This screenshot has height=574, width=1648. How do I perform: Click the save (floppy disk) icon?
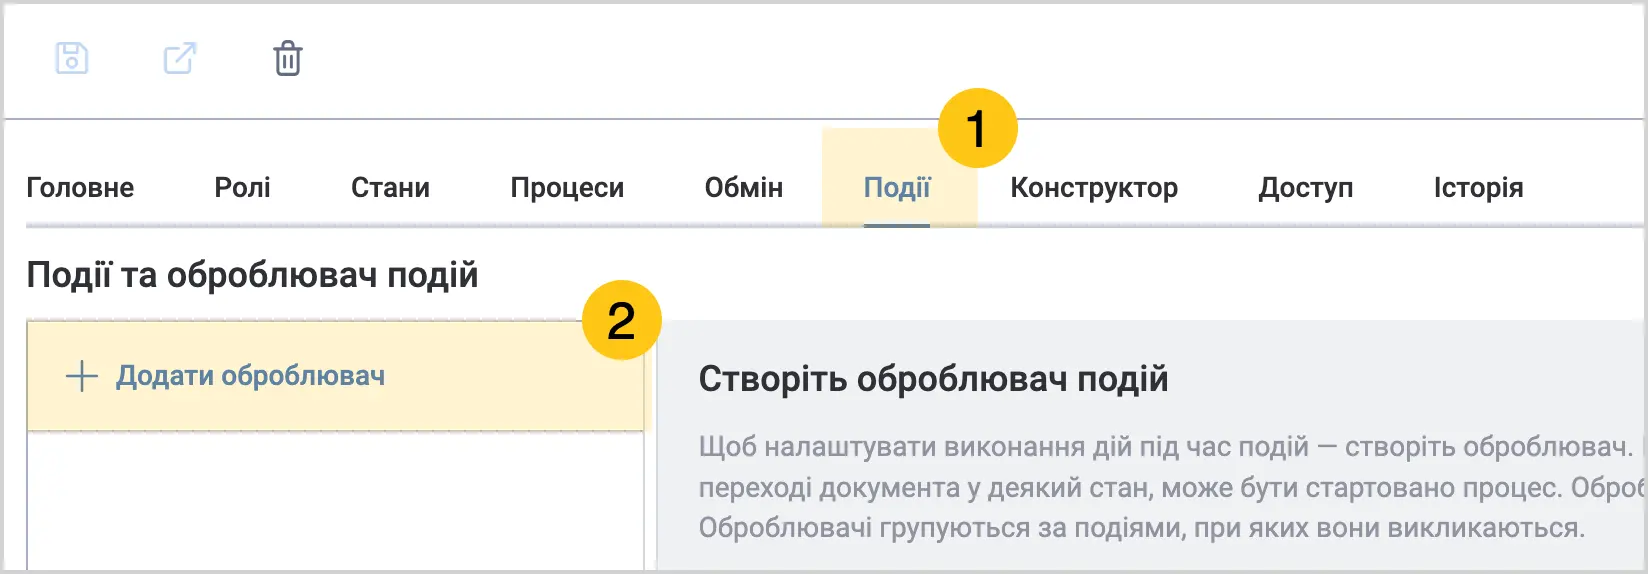[x=72, y=58]
